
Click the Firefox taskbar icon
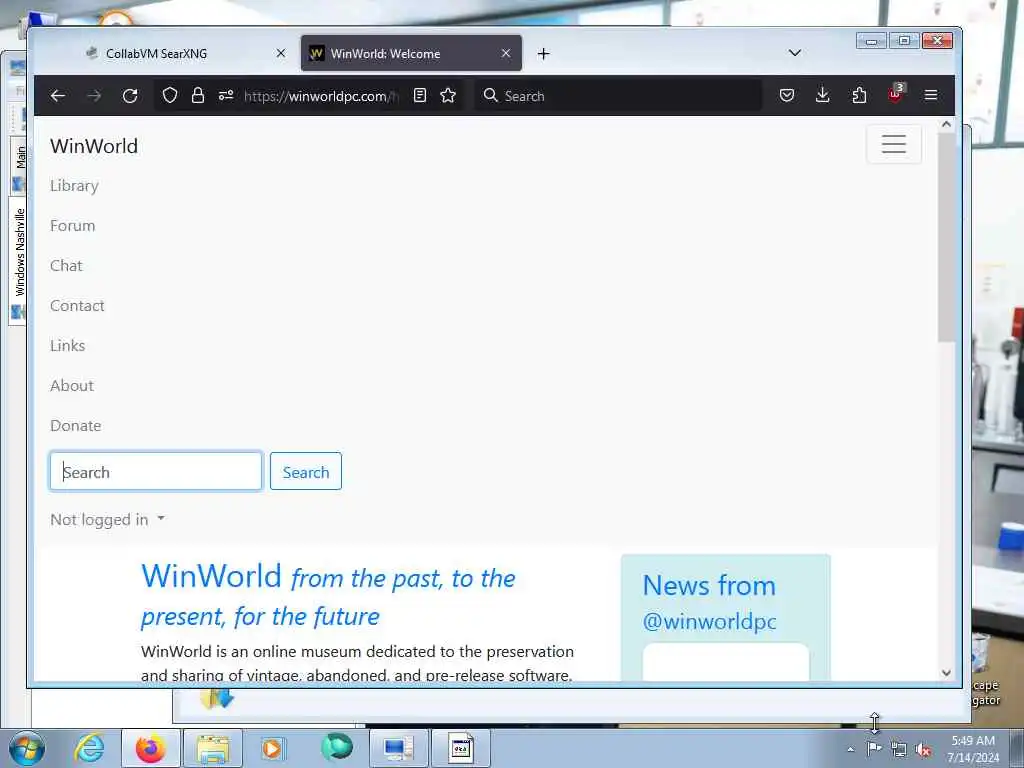151,748
